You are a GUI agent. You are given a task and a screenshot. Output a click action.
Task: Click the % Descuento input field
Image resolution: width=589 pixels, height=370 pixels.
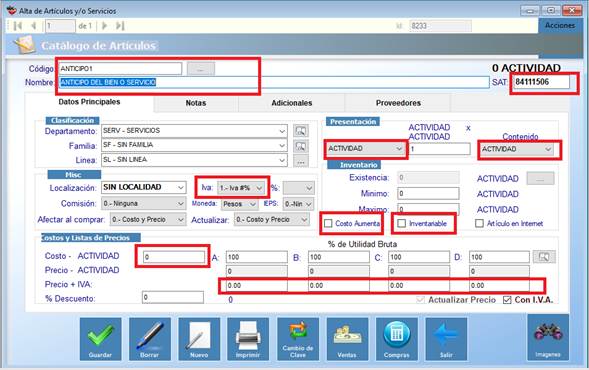point(173,298)
